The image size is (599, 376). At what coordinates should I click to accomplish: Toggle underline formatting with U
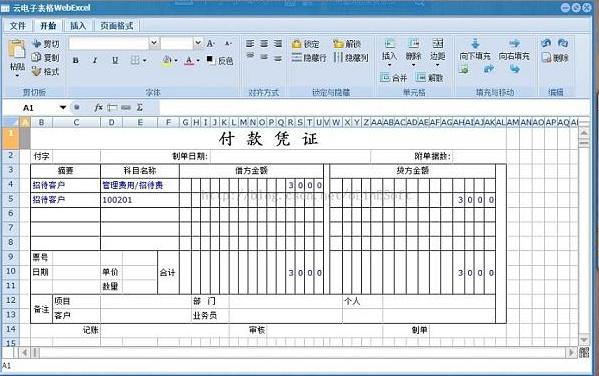(115, 60)
